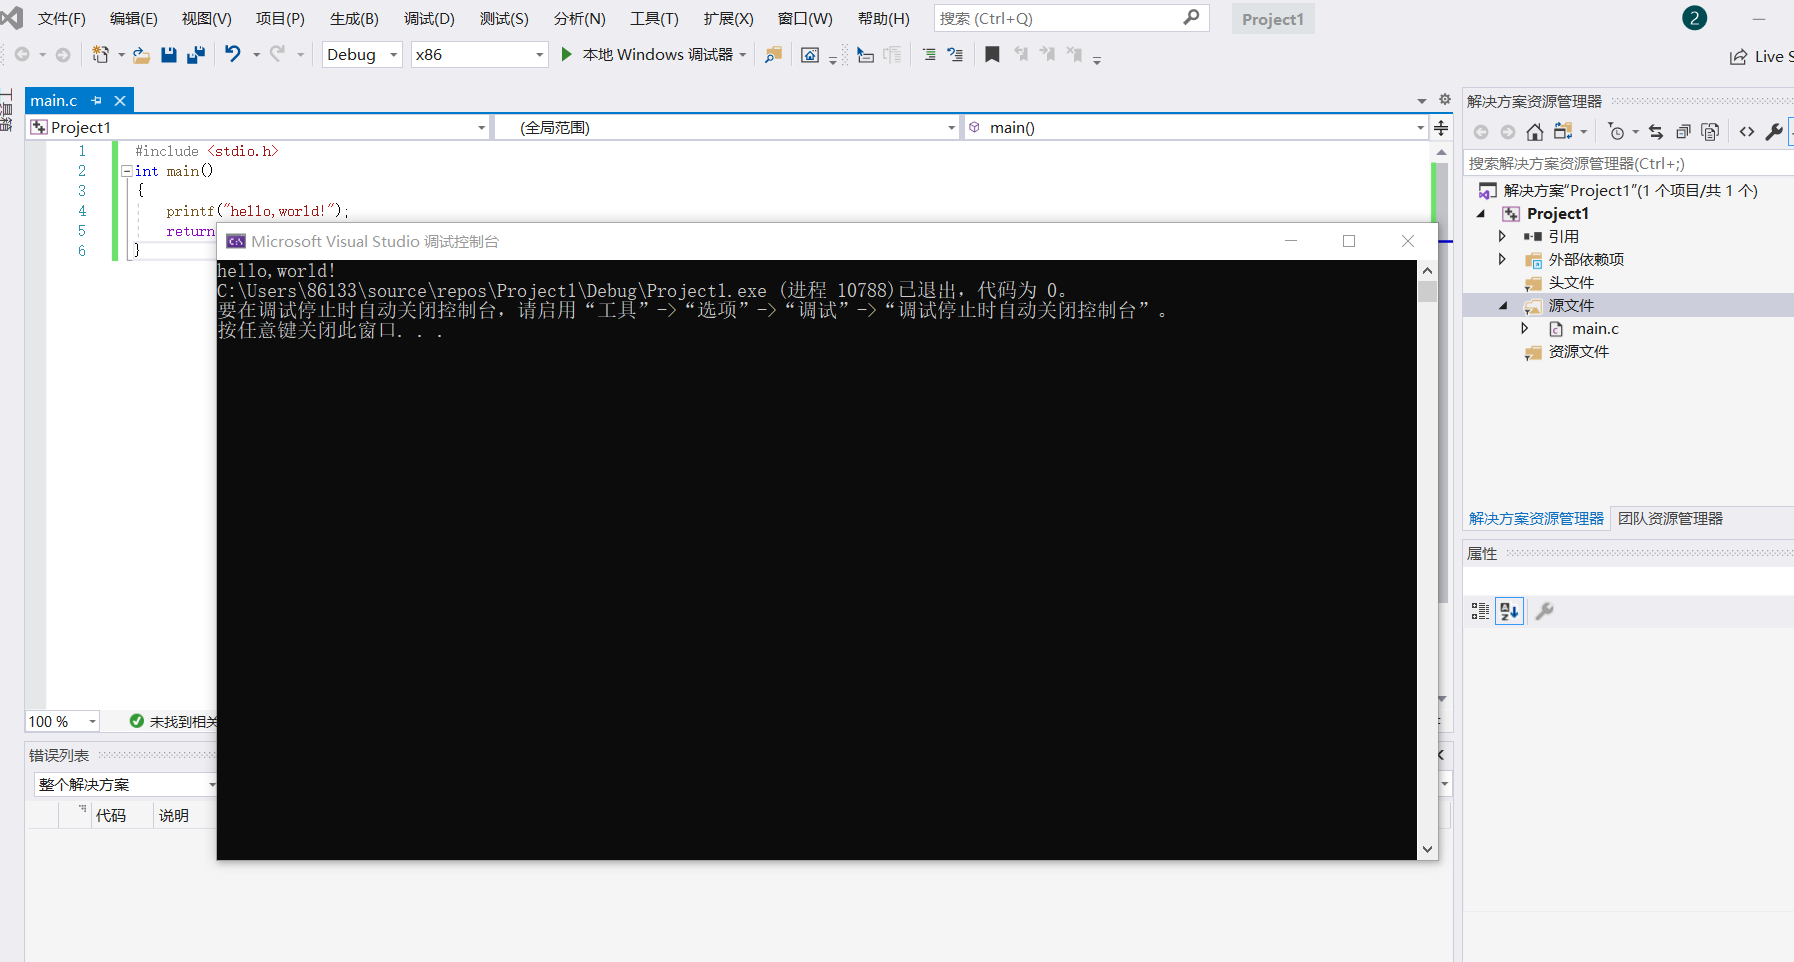The image size is (1794, 962).
Task: Open the 工具(T) menu
Action: 654,19
